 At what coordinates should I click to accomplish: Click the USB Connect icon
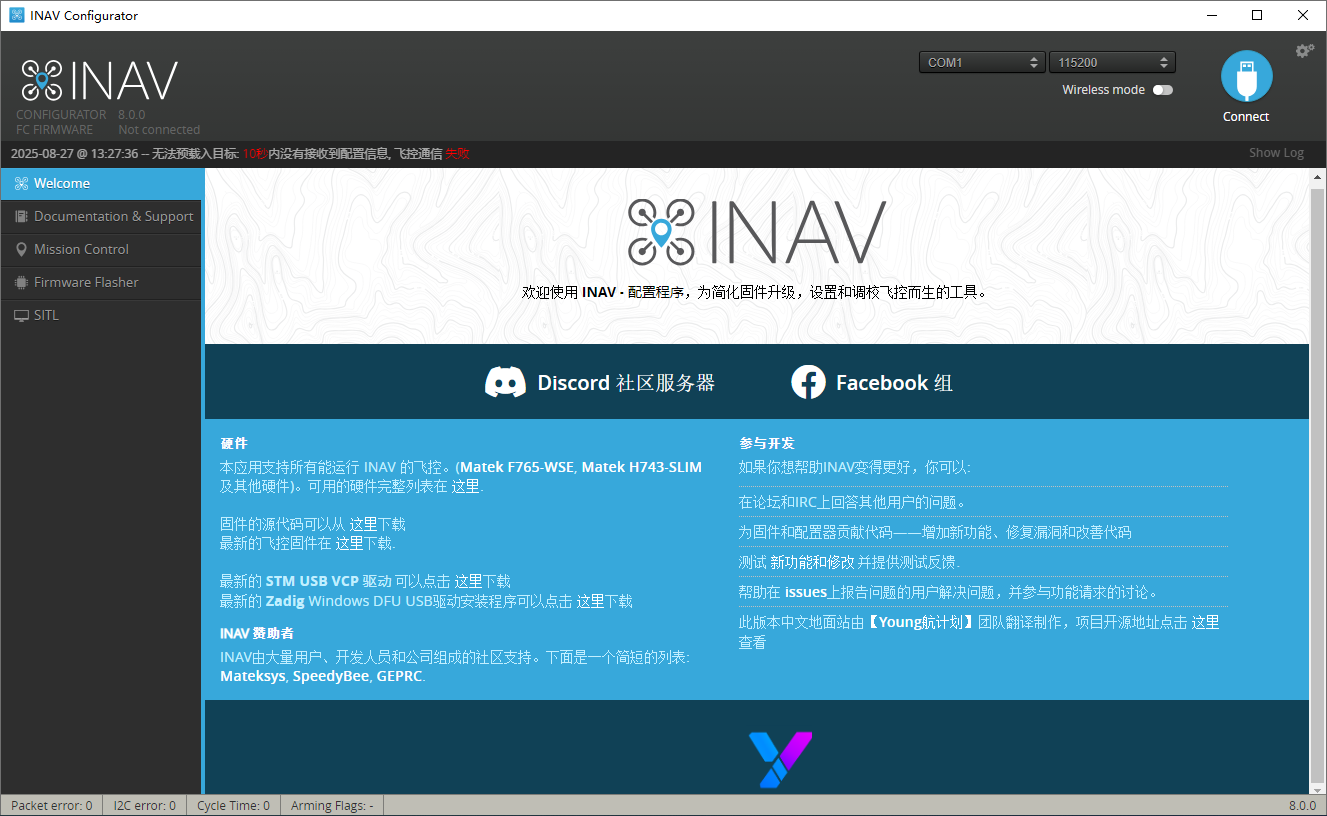tap(1246, 77)
